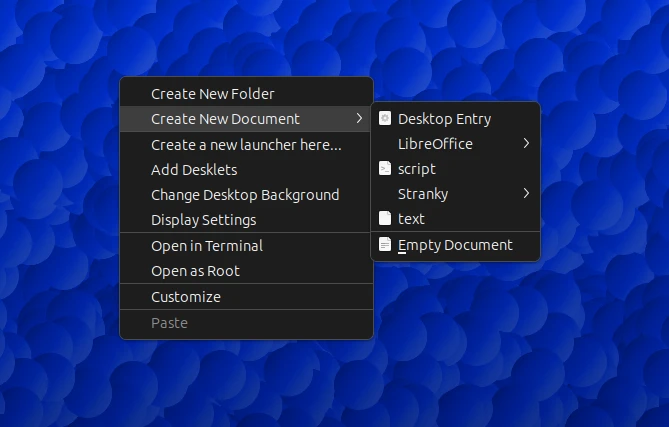Open Add Desklets option

pyautogui.click(x=194, y=170)
